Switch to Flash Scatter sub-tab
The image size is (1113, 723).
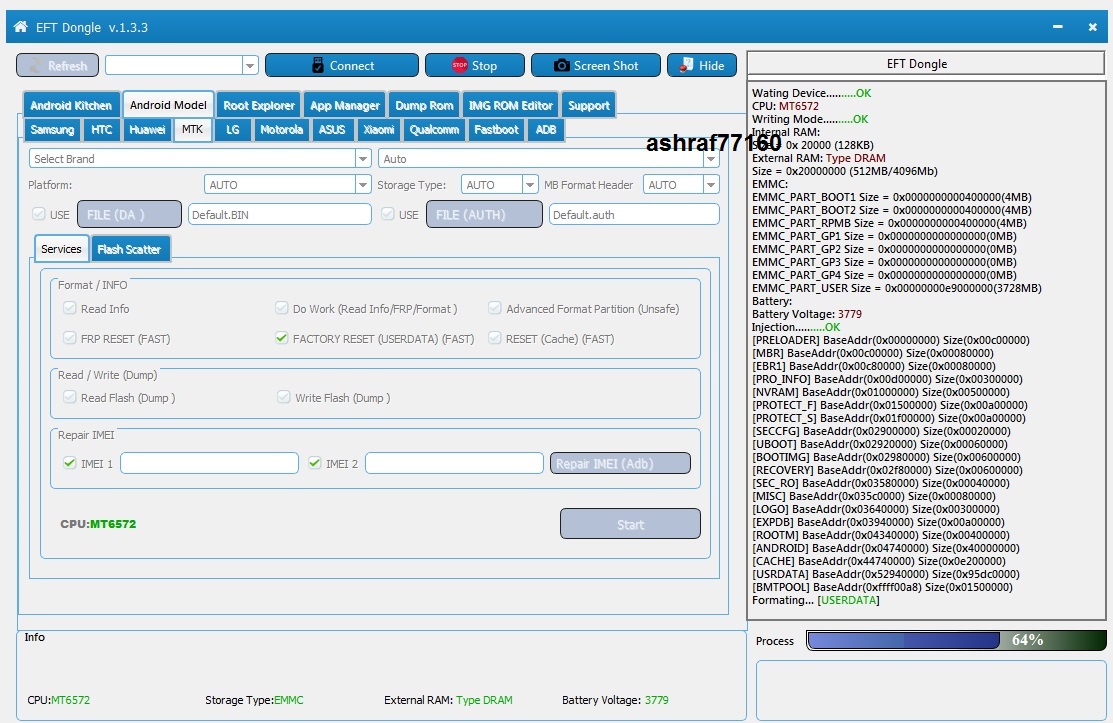coord(129,249)
